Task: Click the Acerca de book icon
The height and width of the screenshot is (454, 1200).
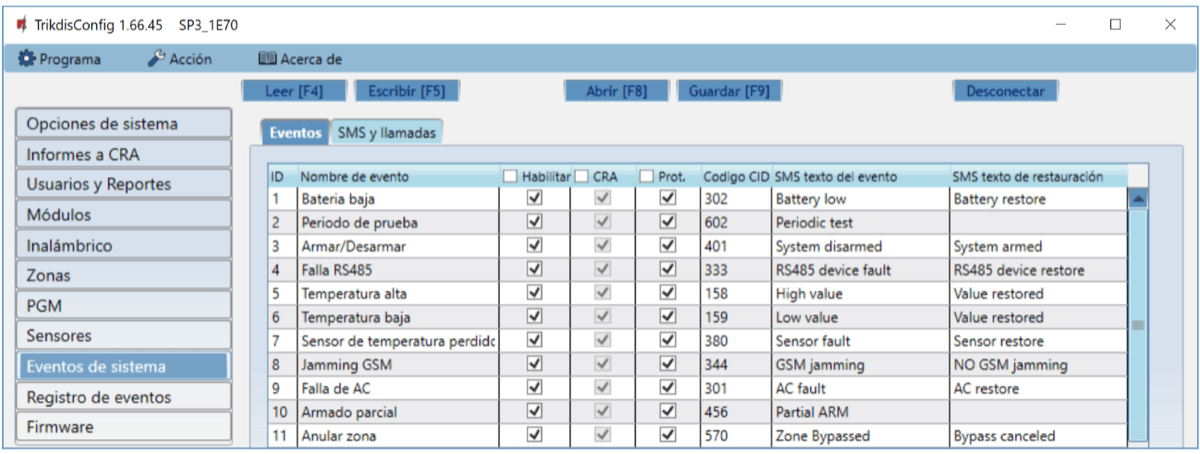Action: 267,59
